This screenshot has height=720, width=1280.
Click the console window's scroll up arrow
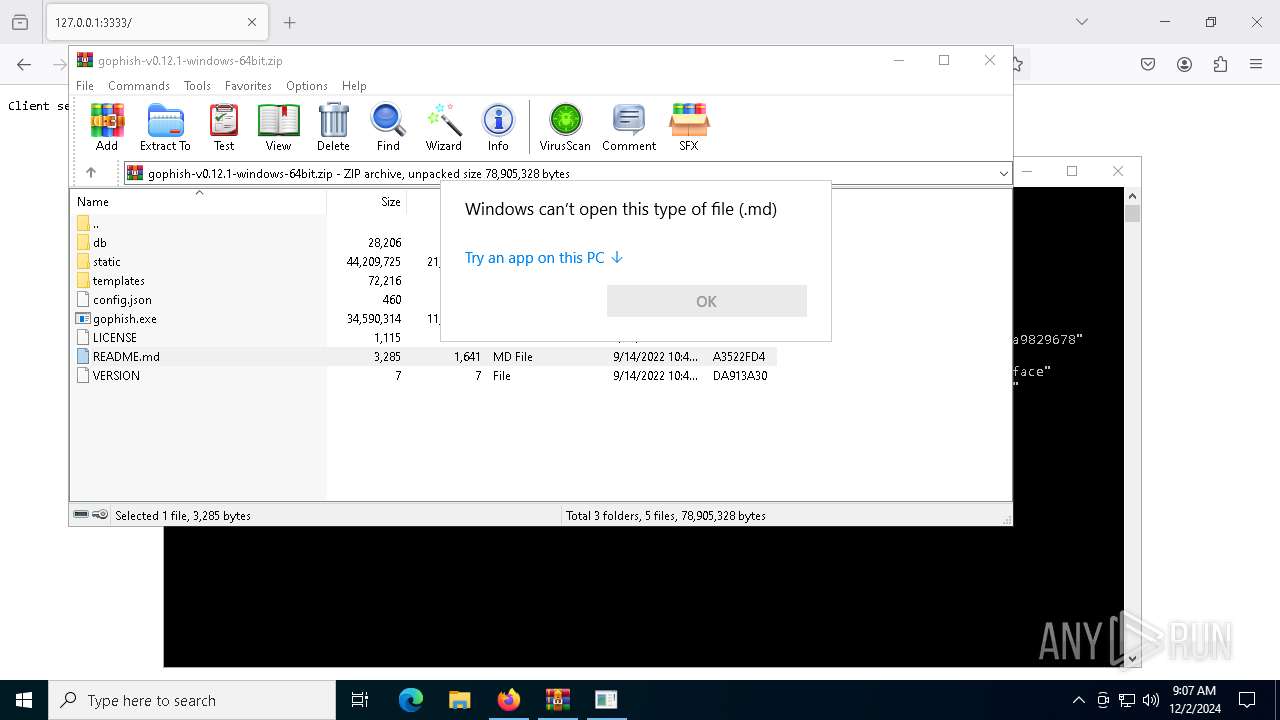click(x=1132, y=196)
